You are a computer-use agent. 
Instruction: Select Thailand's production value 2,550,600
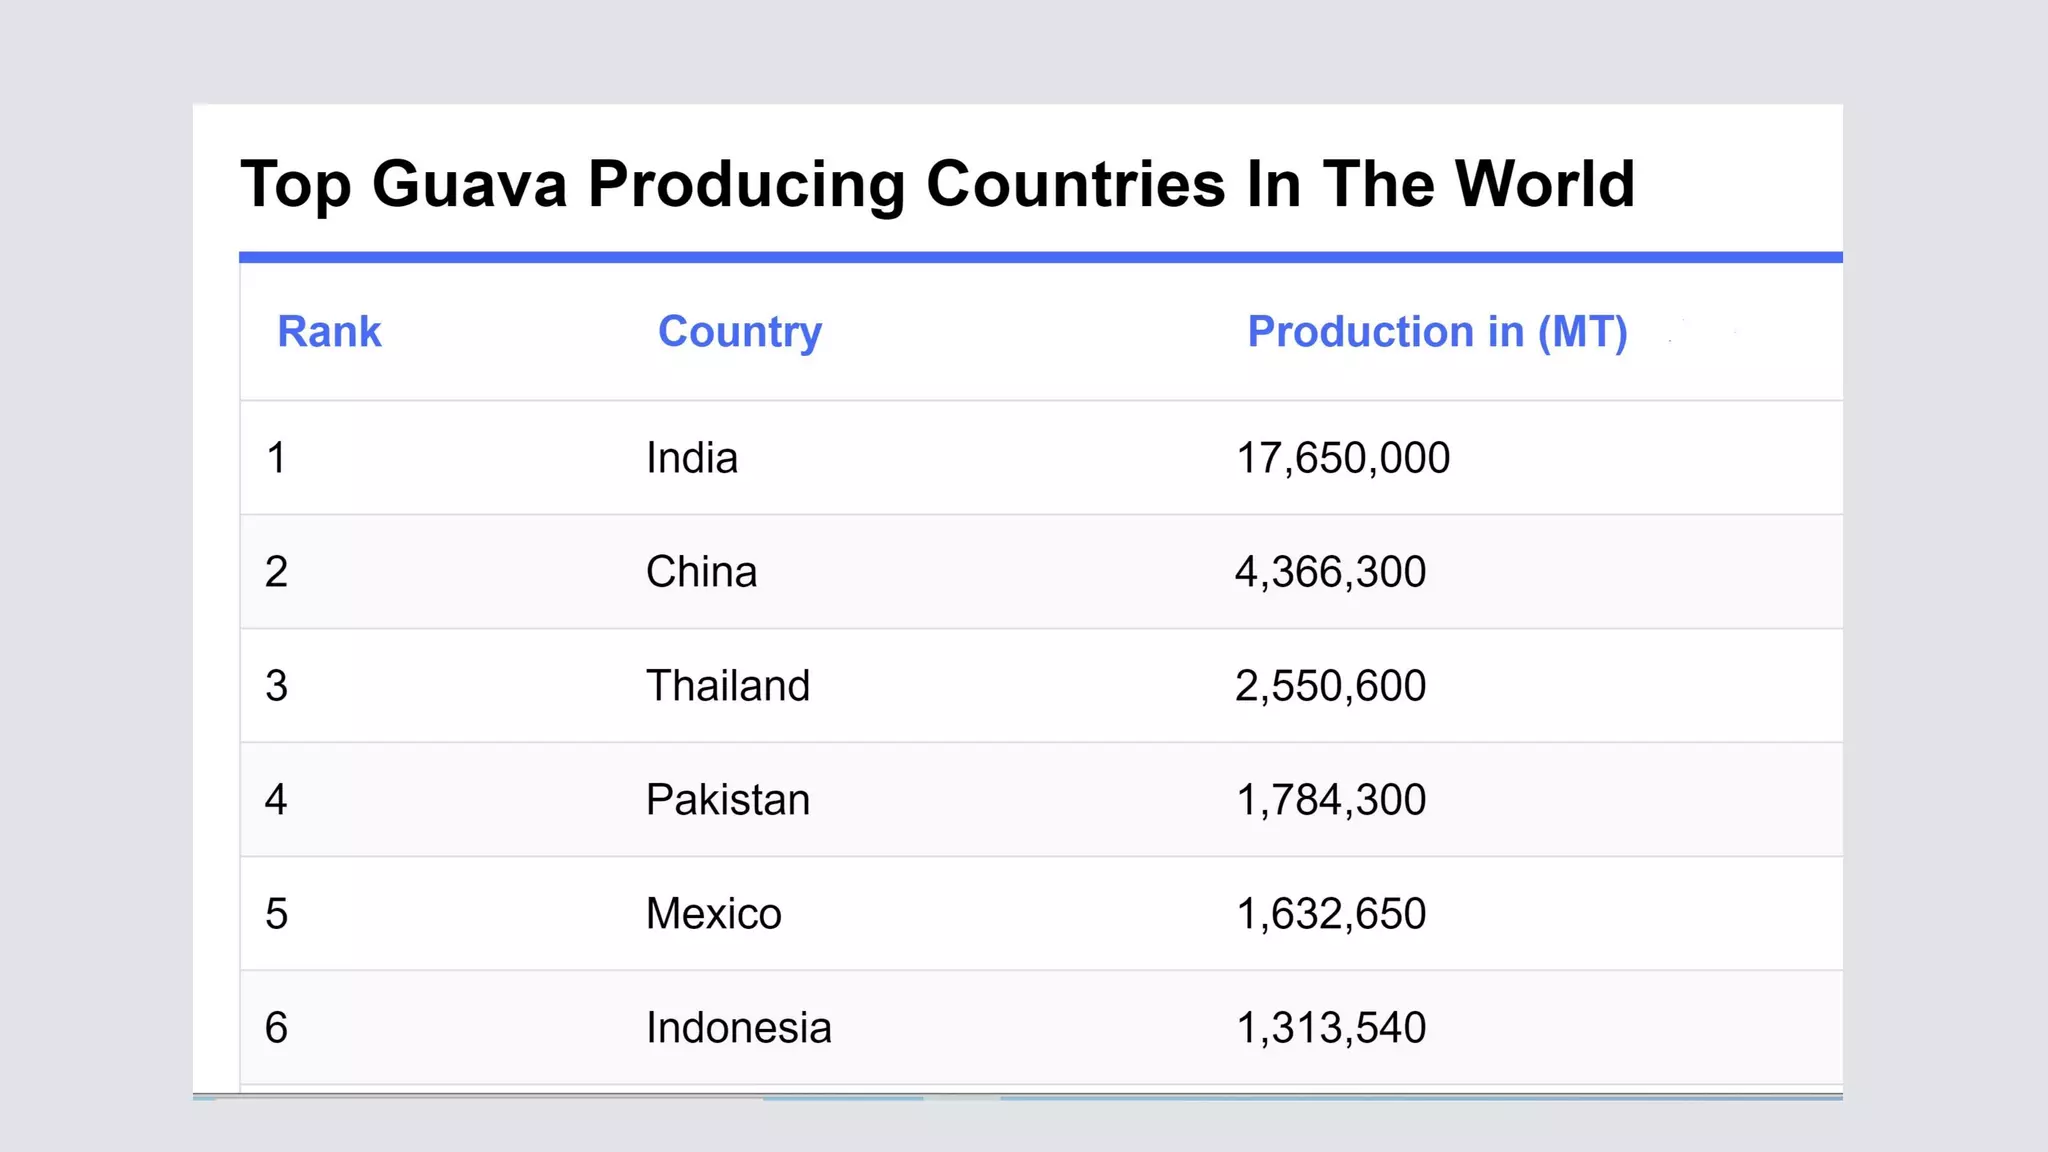click(x=1330, y=686)
